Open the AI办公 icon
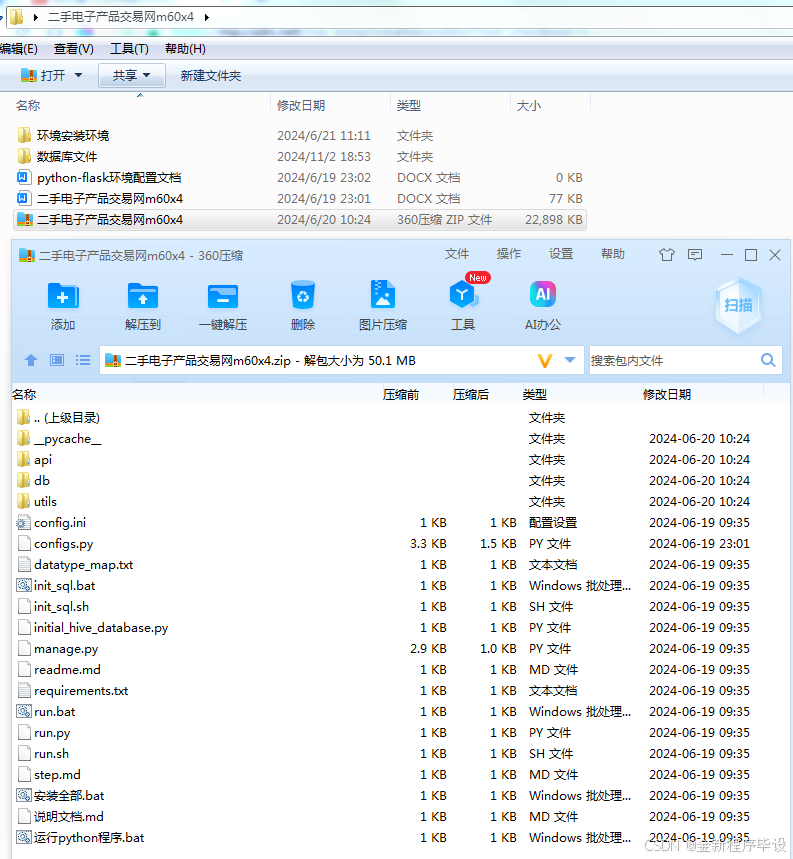793x859 pixels. [x=543, y=295]
